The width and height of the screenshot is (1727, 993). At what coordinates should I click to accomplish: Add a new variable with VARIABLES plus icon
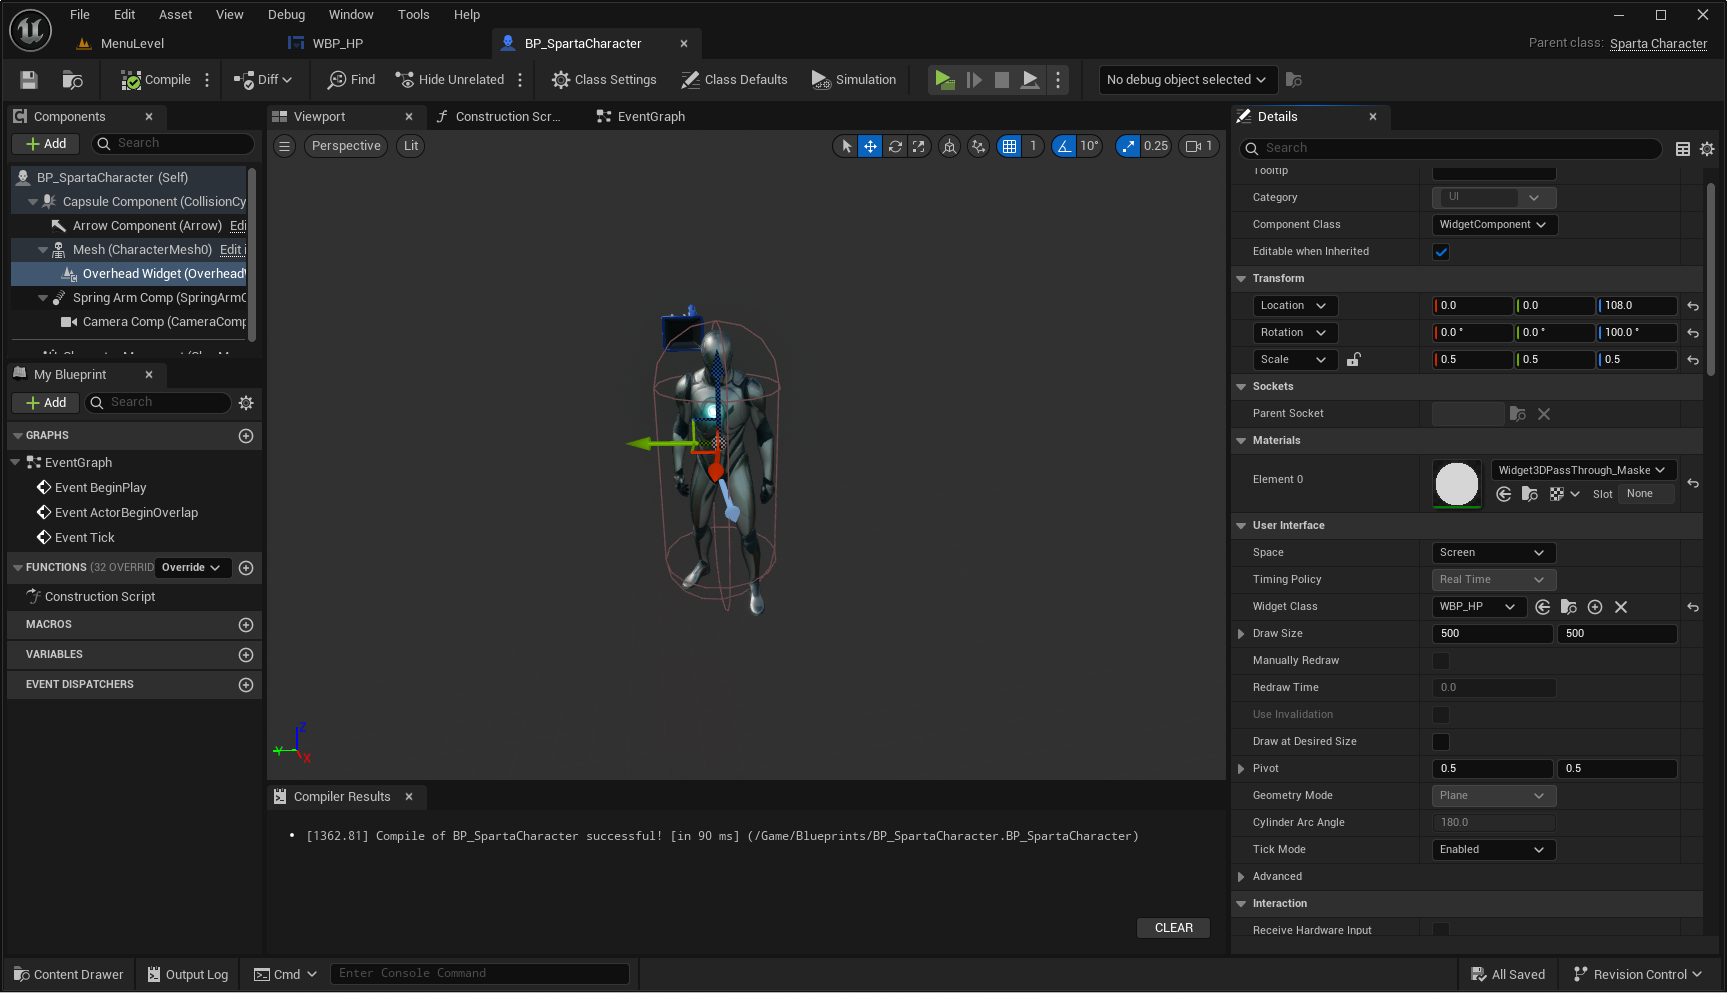246,655
